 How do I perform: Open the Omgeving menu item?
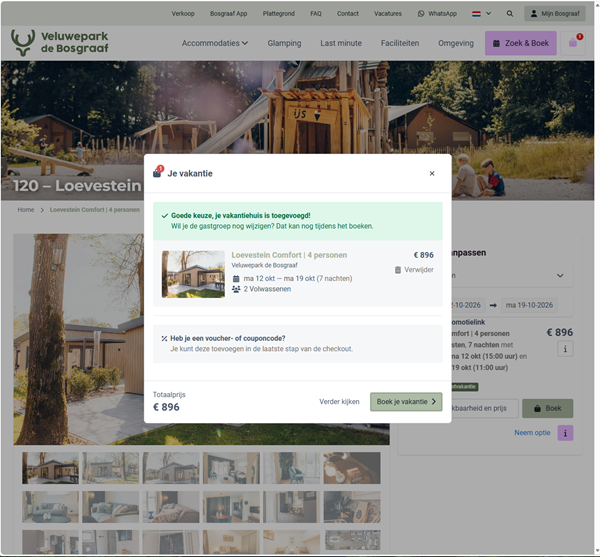tap(456, 43)
